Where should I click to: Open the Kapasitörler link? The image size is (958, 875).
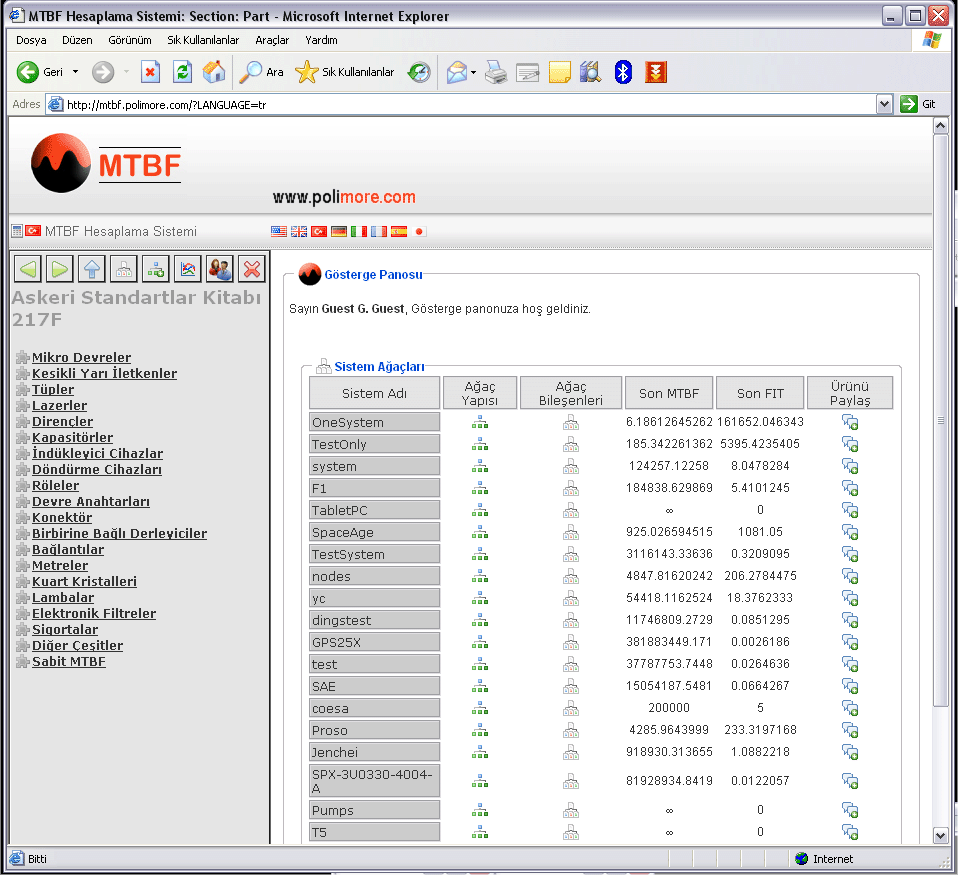[72, 438]
